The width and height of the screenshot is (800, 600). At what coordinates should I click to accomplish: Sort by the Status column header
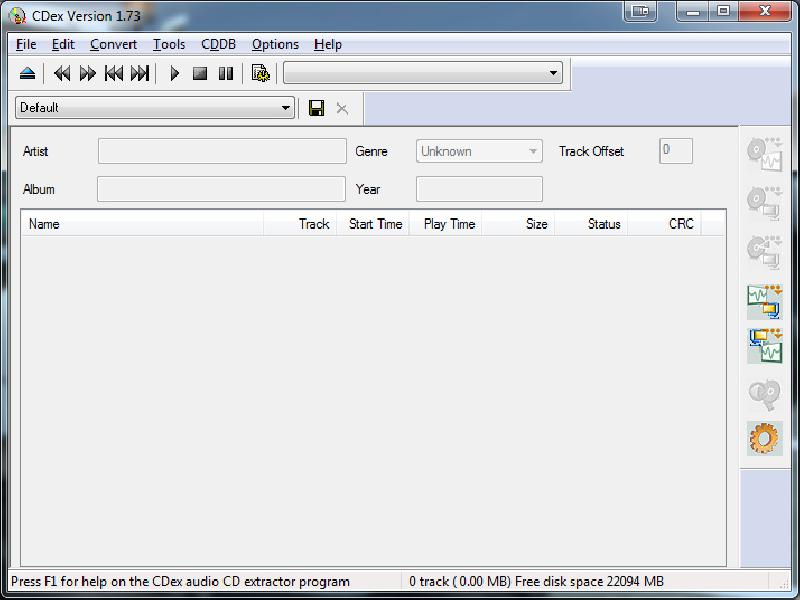point(591,224)
